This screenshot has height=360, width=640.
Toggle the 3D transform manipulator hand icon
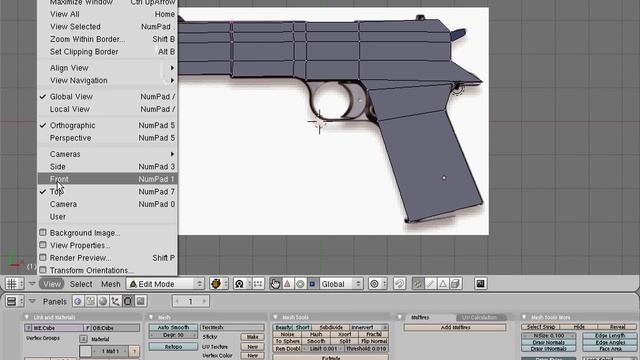point(275,284)
